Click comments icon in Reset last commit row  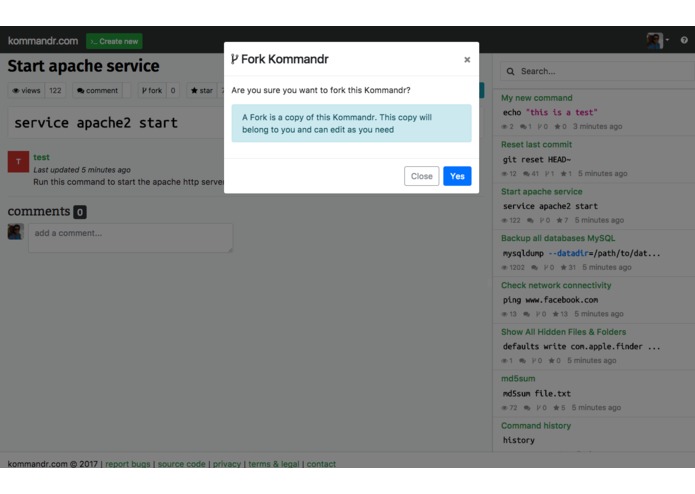click(x=526, y=174)
